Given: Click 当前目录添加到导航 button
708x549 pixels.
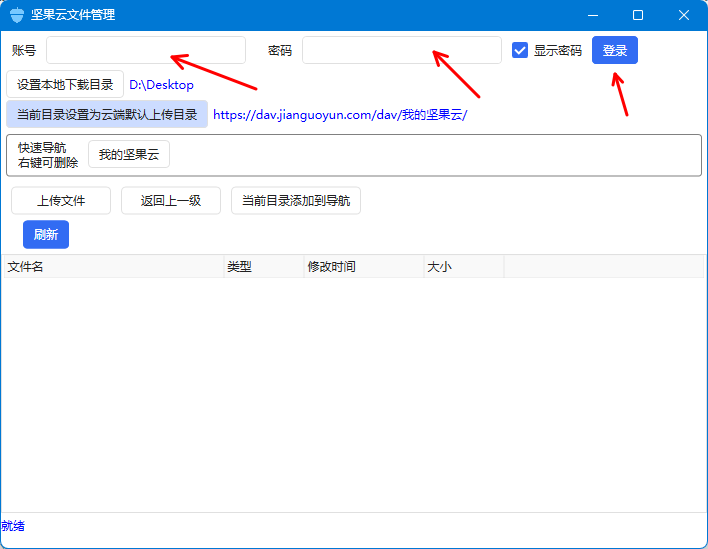Looking at the screenshot, I should tap(295, 200).
